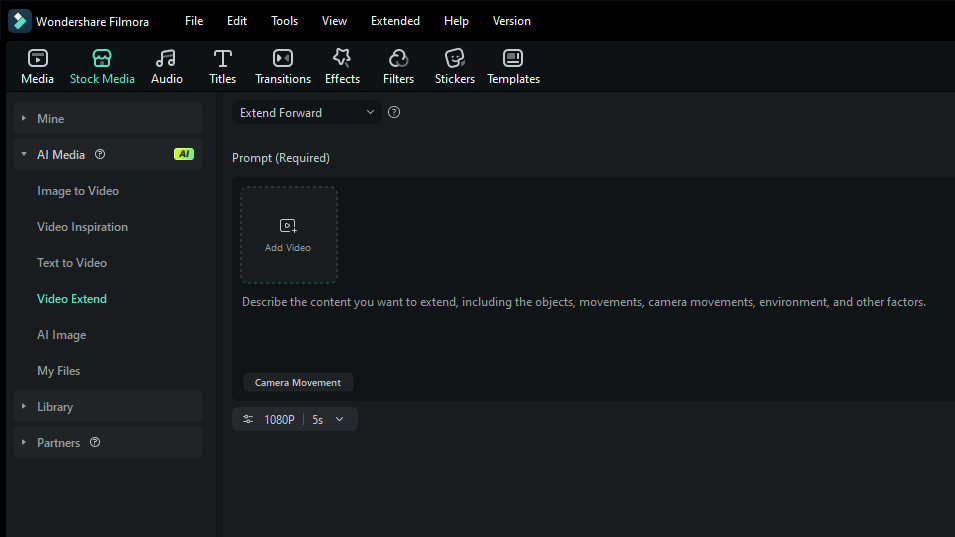This screenshot has height=537, width=955.
Task: Open the File menu
Action: (194, 21)
